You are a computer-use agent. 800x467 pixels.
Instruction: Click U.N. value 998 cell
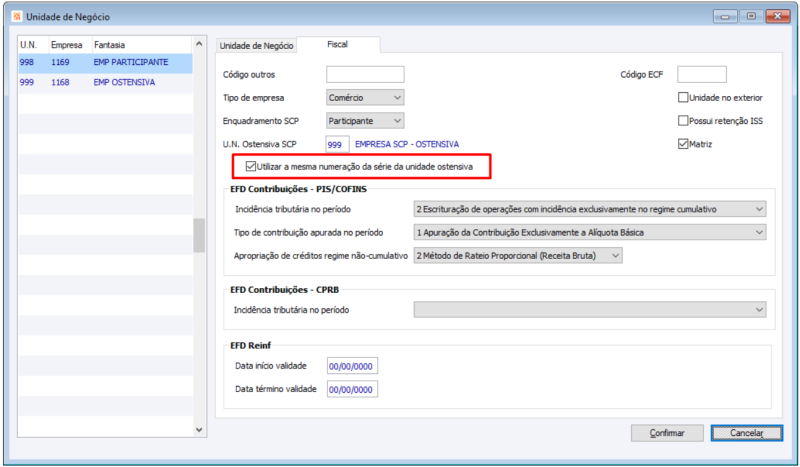tap(27, 62)
